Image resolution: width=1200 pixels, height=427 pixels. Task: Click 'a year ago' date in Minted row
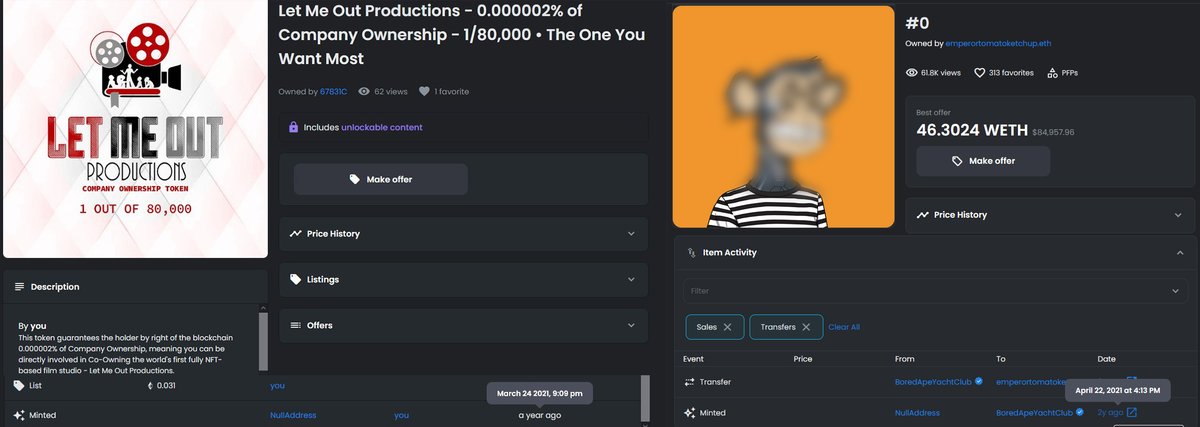[540, 415]
